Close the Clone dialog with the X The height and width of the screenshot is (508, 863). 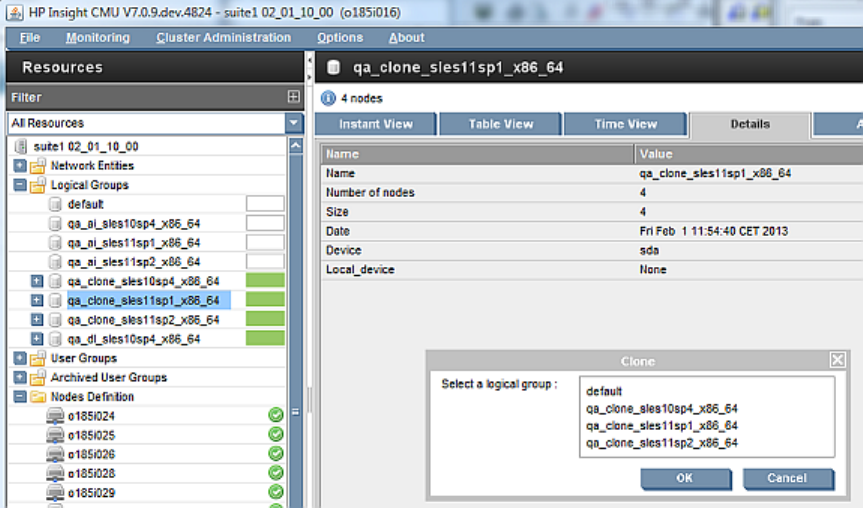click(837, 360)
